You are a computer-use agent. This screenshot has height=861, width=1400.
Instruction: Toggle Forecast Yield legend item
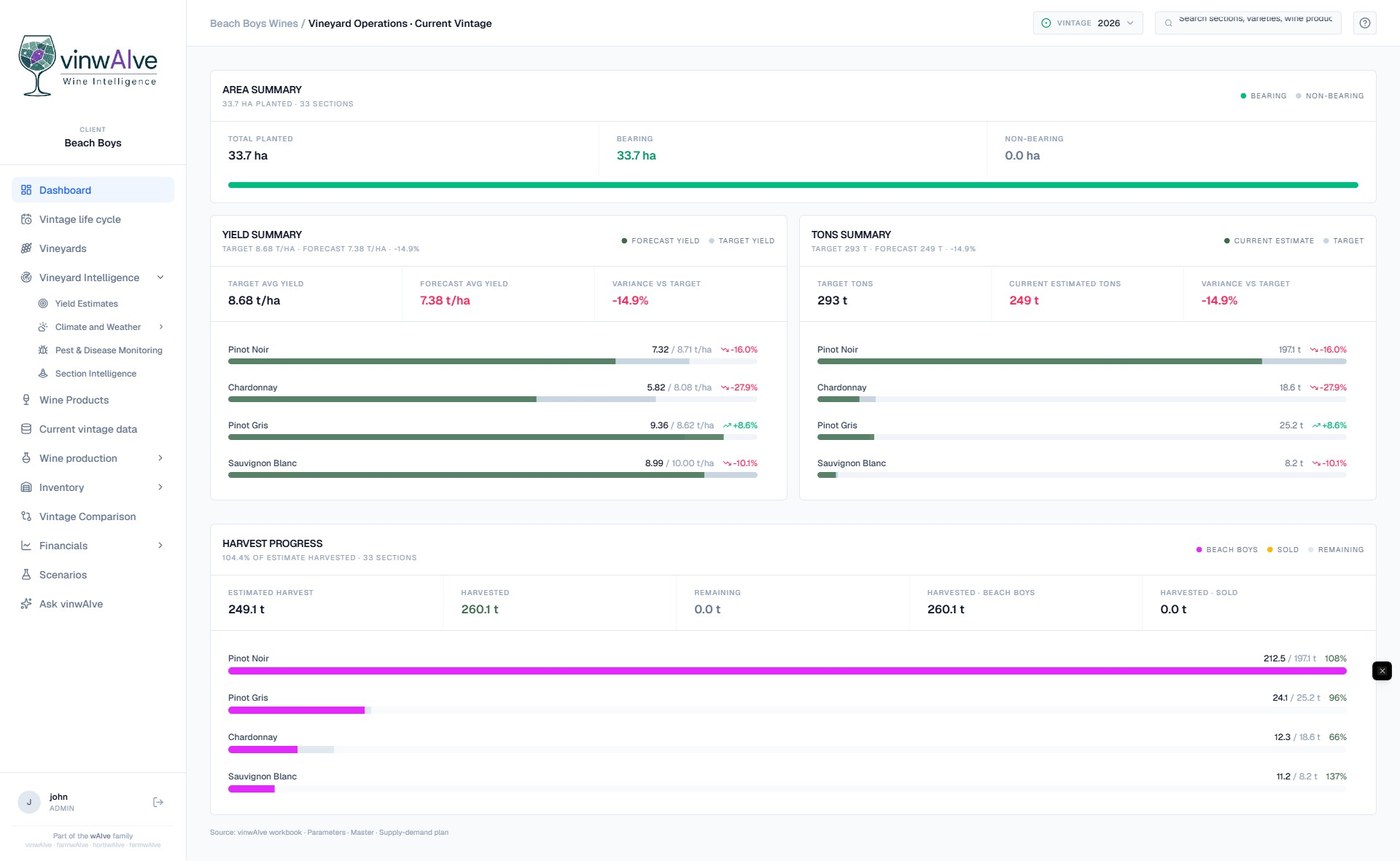660,241
